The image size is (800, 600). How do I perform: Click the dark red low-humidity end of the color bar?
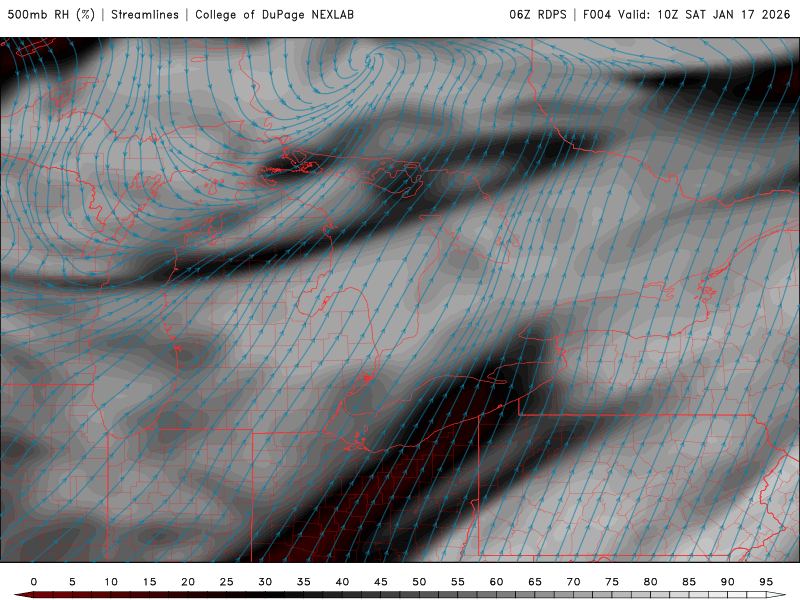pyautogui.click(x=23, y=595)
